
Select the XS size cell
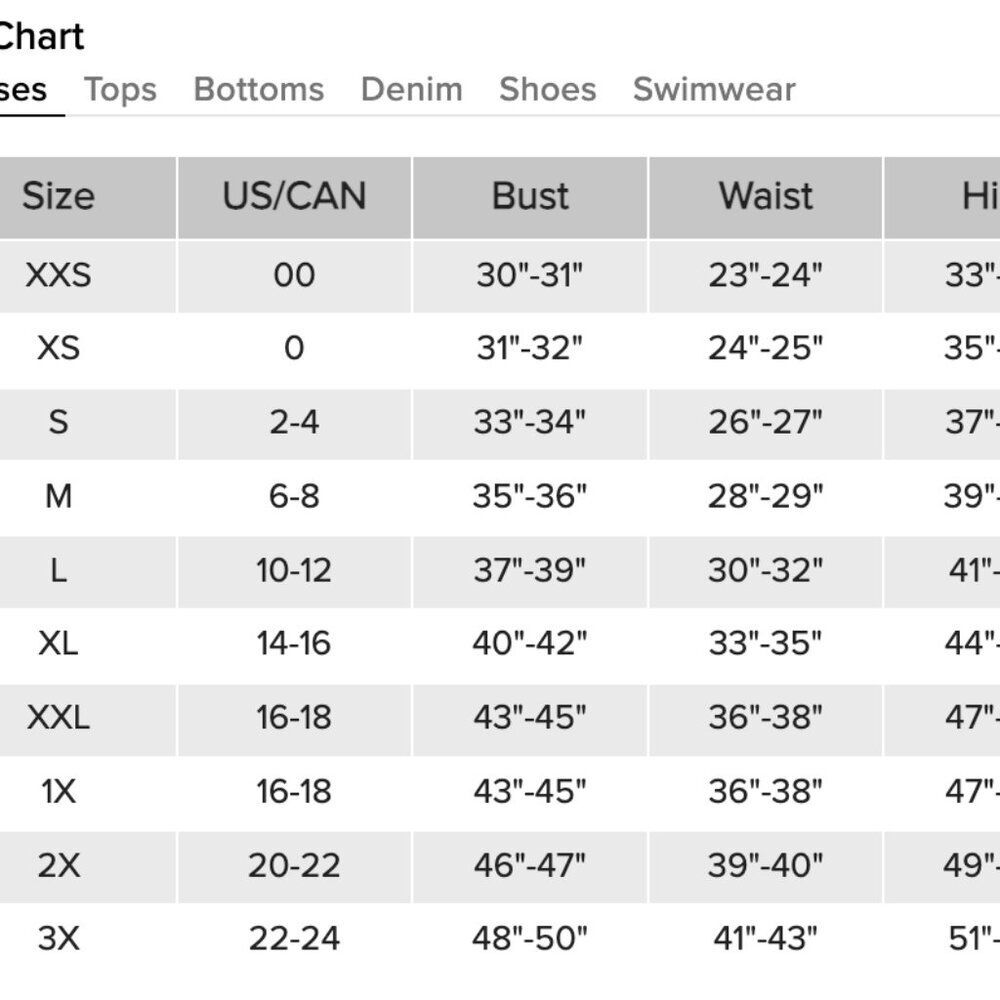[59, 348]
